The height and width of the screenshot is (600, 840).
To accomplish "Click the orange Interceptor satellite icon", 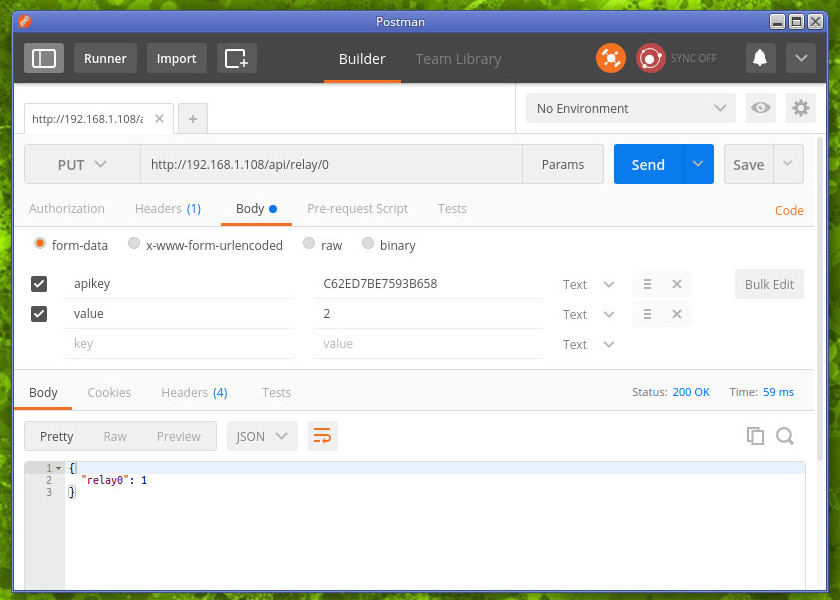I will point(611,58).
